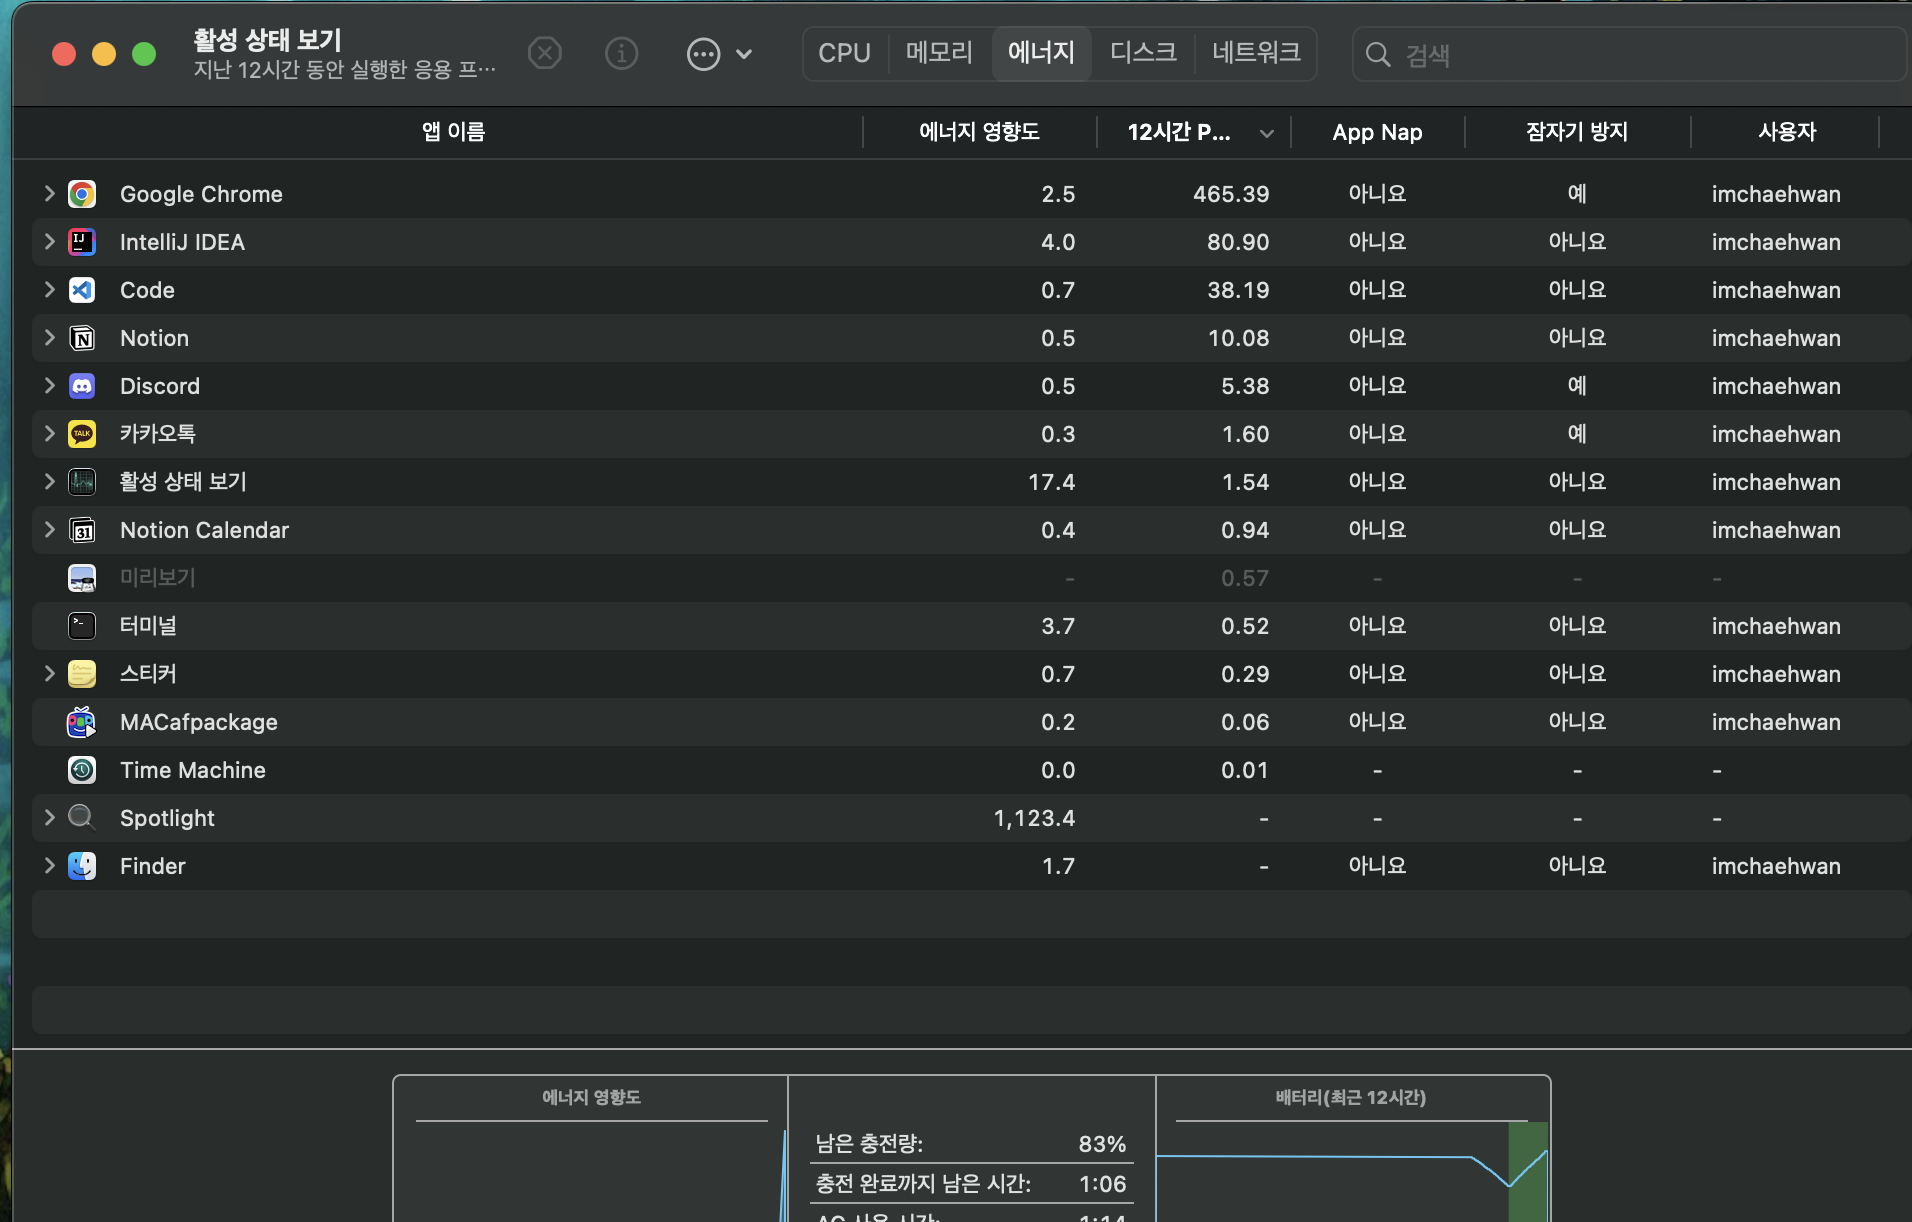Screen dimensions: 1912x1222
Task: Click the Finder row's imchaehwan user
Action: pyautogui.click(x=1776, y=866)
